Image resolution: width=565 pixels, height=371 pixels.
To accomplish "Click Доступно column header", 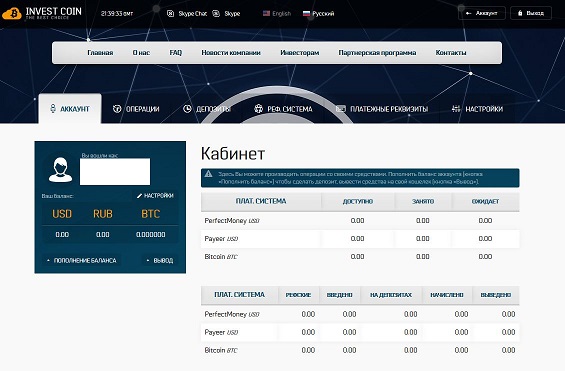I will pos(358,201).
